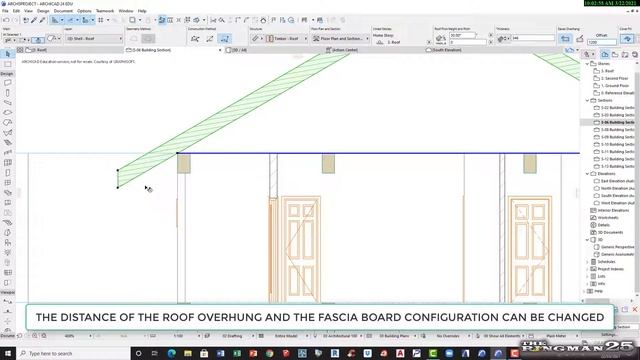Open the Project Map icon in Navigator

coord(605,54)
